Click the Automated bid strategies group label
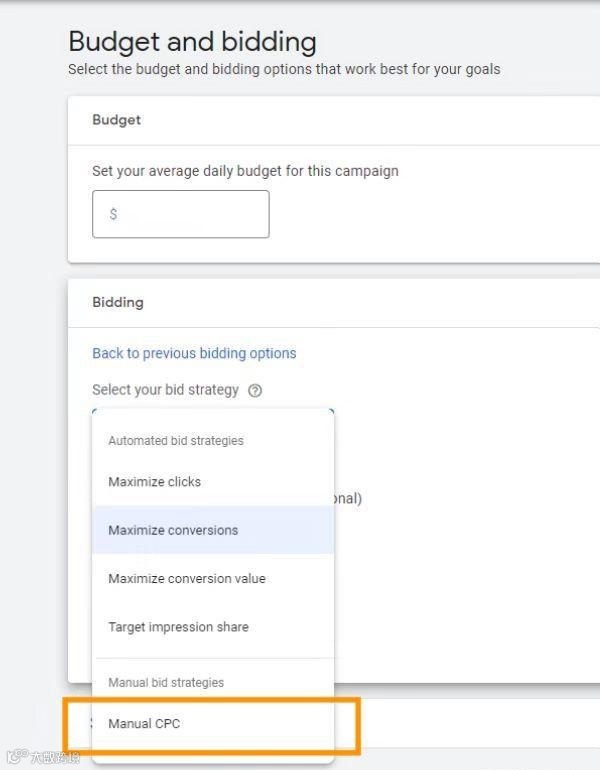The image size is (600, 770). point(175,441)
